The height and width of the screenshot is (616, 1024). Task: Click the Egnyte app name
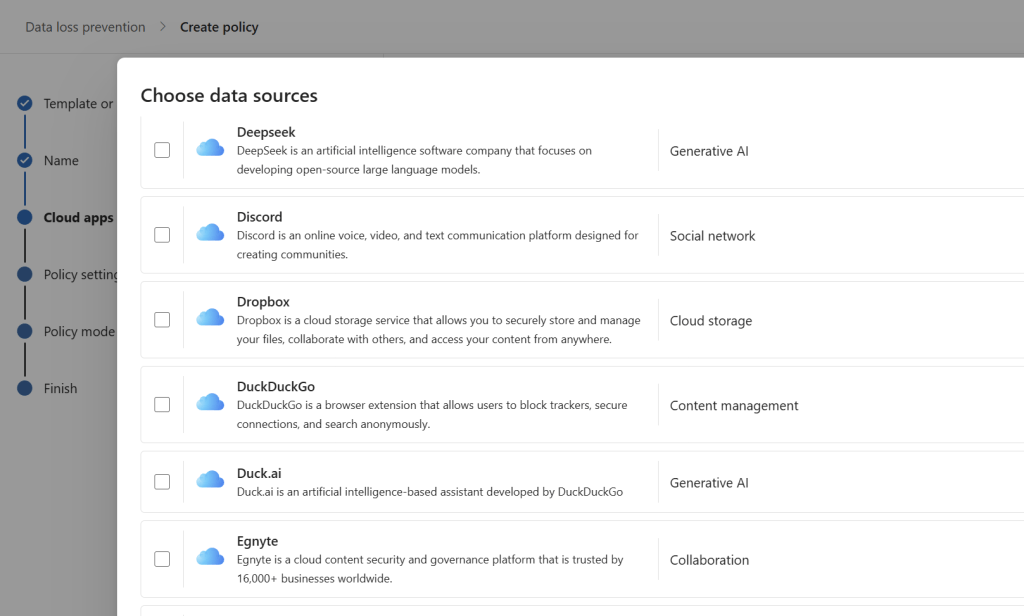click(x=257, y=541)
